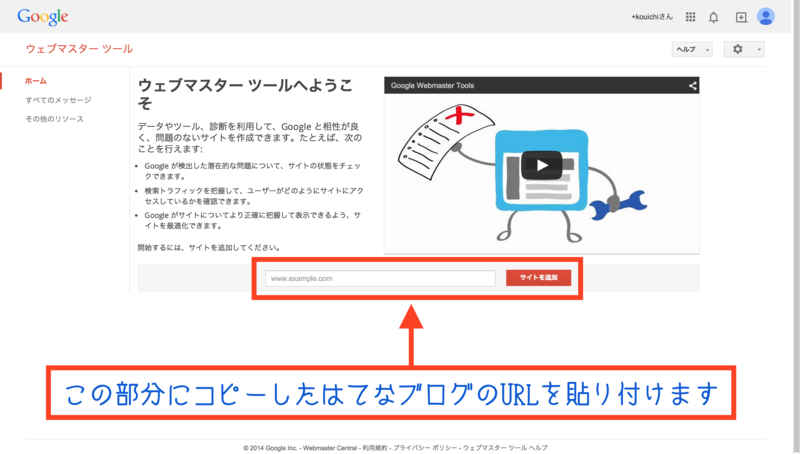Focus the www.example.com URL field
800x454 pixels.
[381, 279]
